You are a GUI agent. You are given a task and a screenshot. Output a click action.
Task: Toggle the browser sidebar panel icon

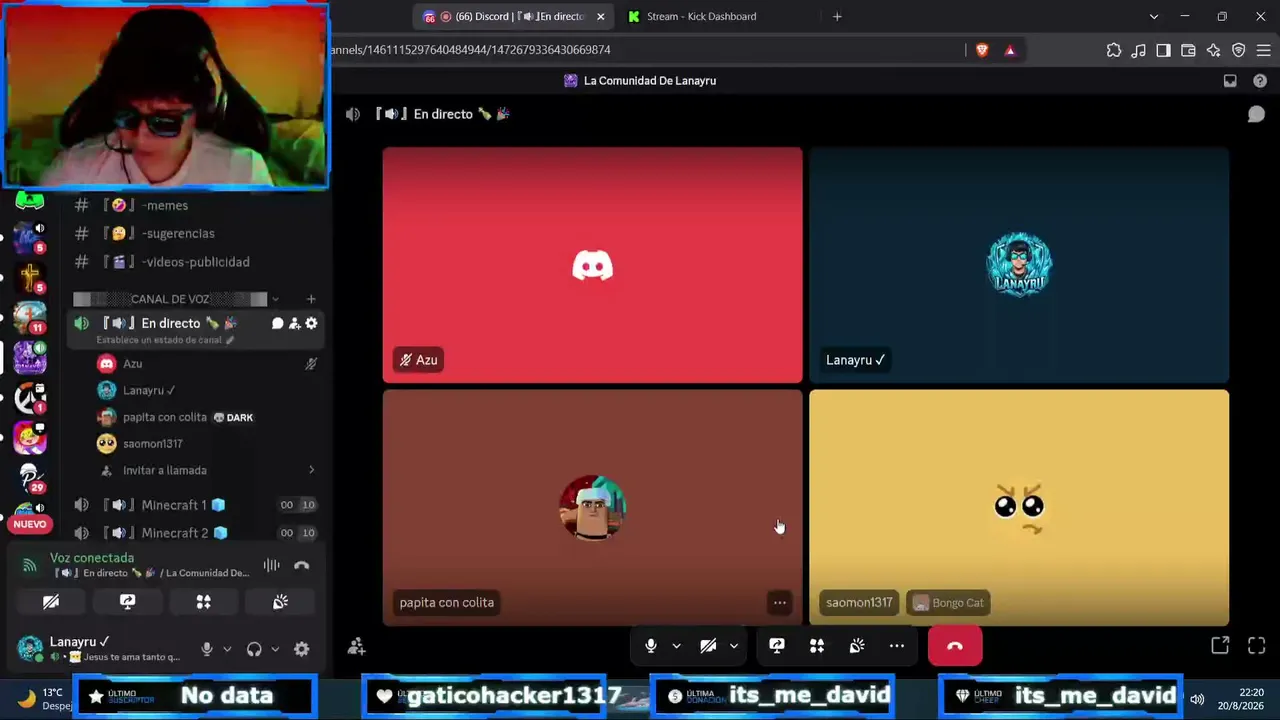1163,50
